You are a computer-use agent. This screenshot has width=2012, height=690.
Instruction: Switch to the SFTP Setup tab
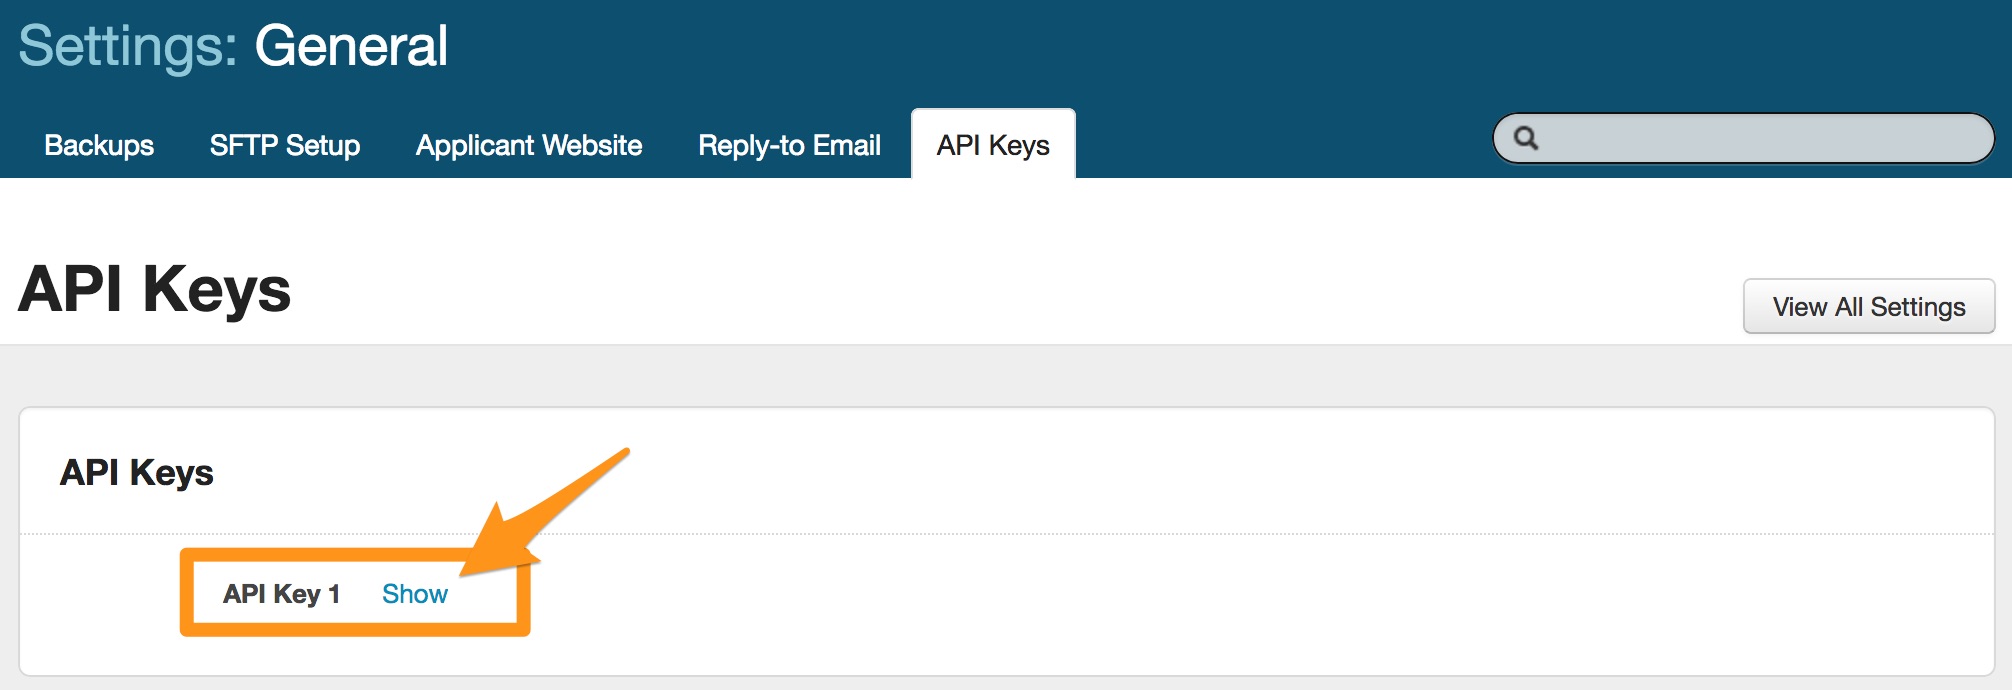pos(285,146)
